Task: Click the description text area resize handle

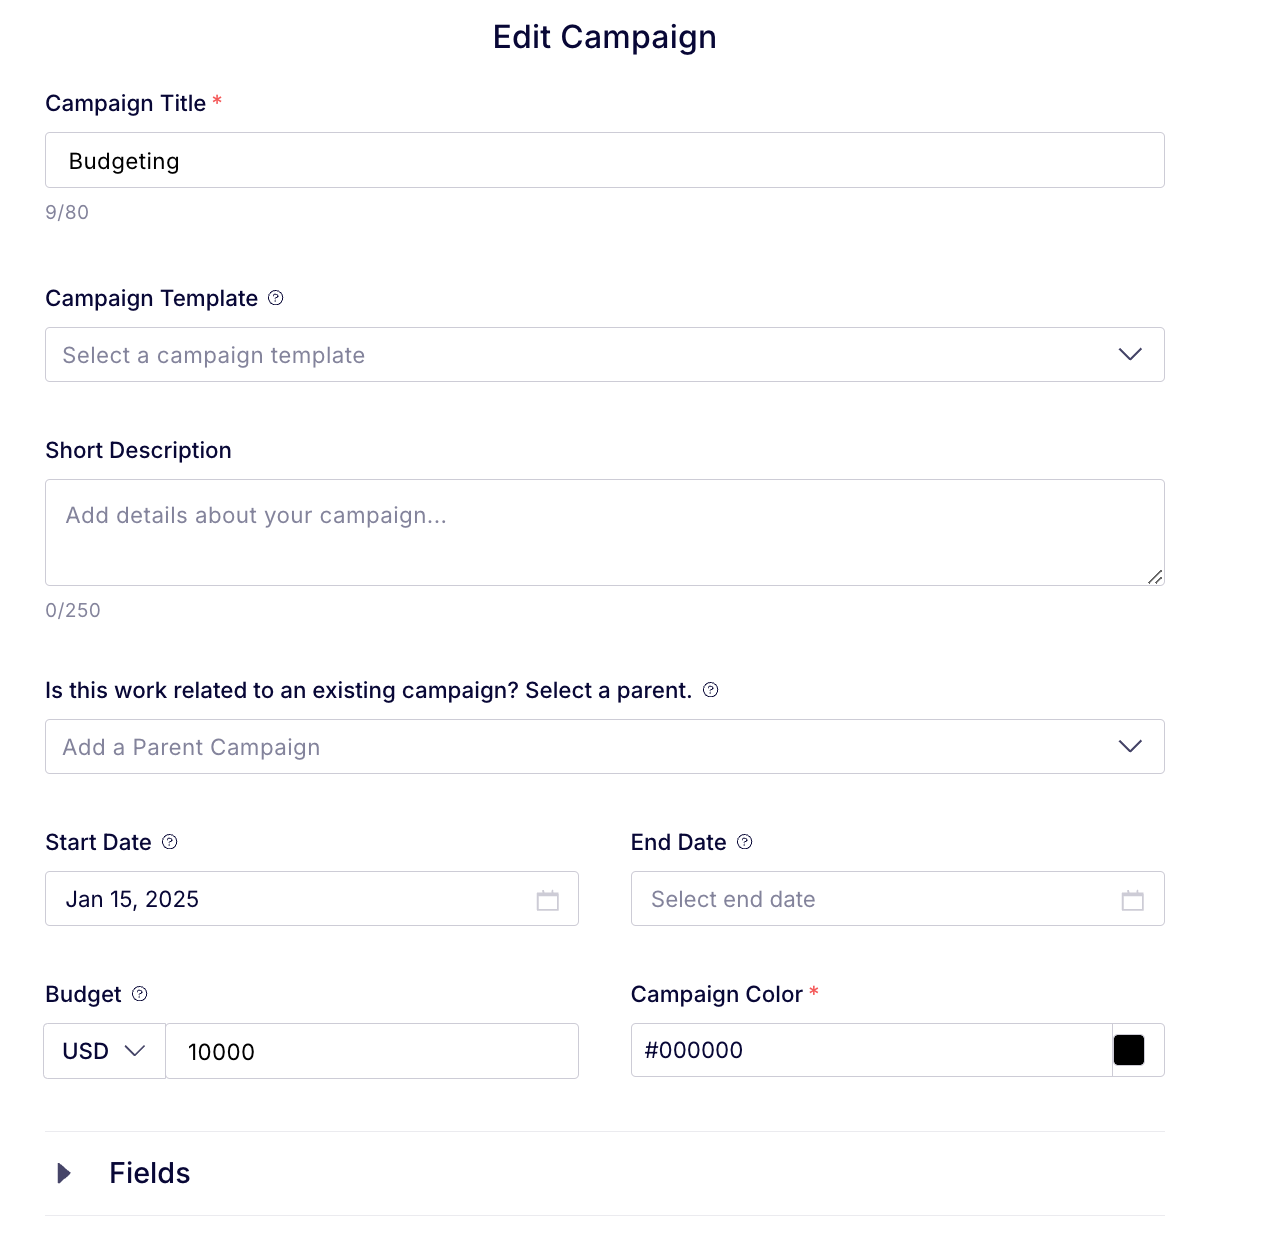Action: coord(1155,576)
